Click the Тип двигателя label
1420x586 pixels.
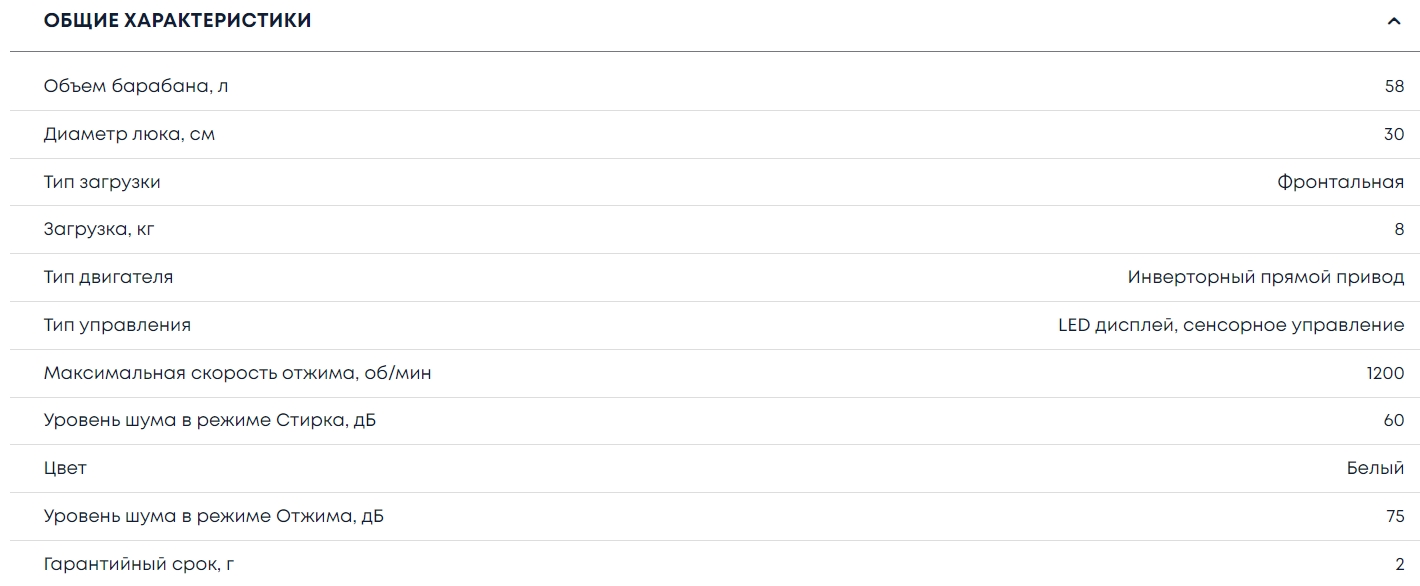pos(108,277)
